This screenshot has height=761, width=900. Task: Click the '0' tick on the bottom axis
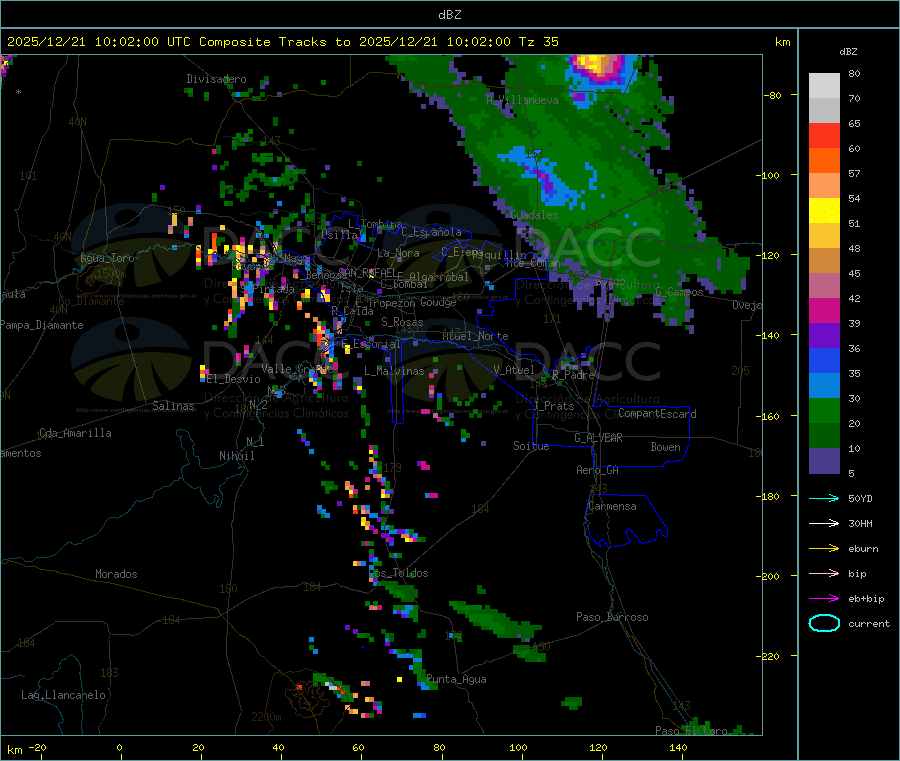pos(119,747)
